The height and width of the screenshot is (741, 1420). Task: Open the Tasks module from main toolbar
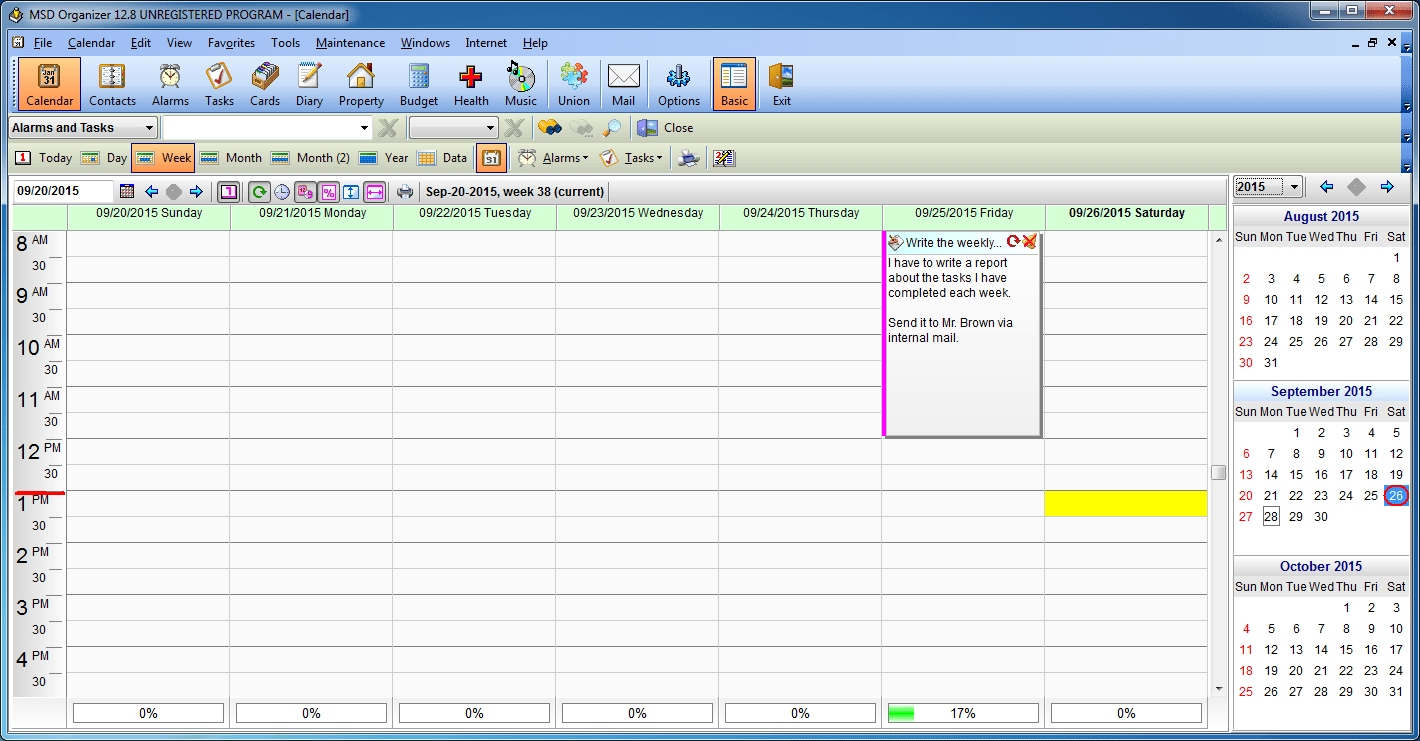point(219,84)
